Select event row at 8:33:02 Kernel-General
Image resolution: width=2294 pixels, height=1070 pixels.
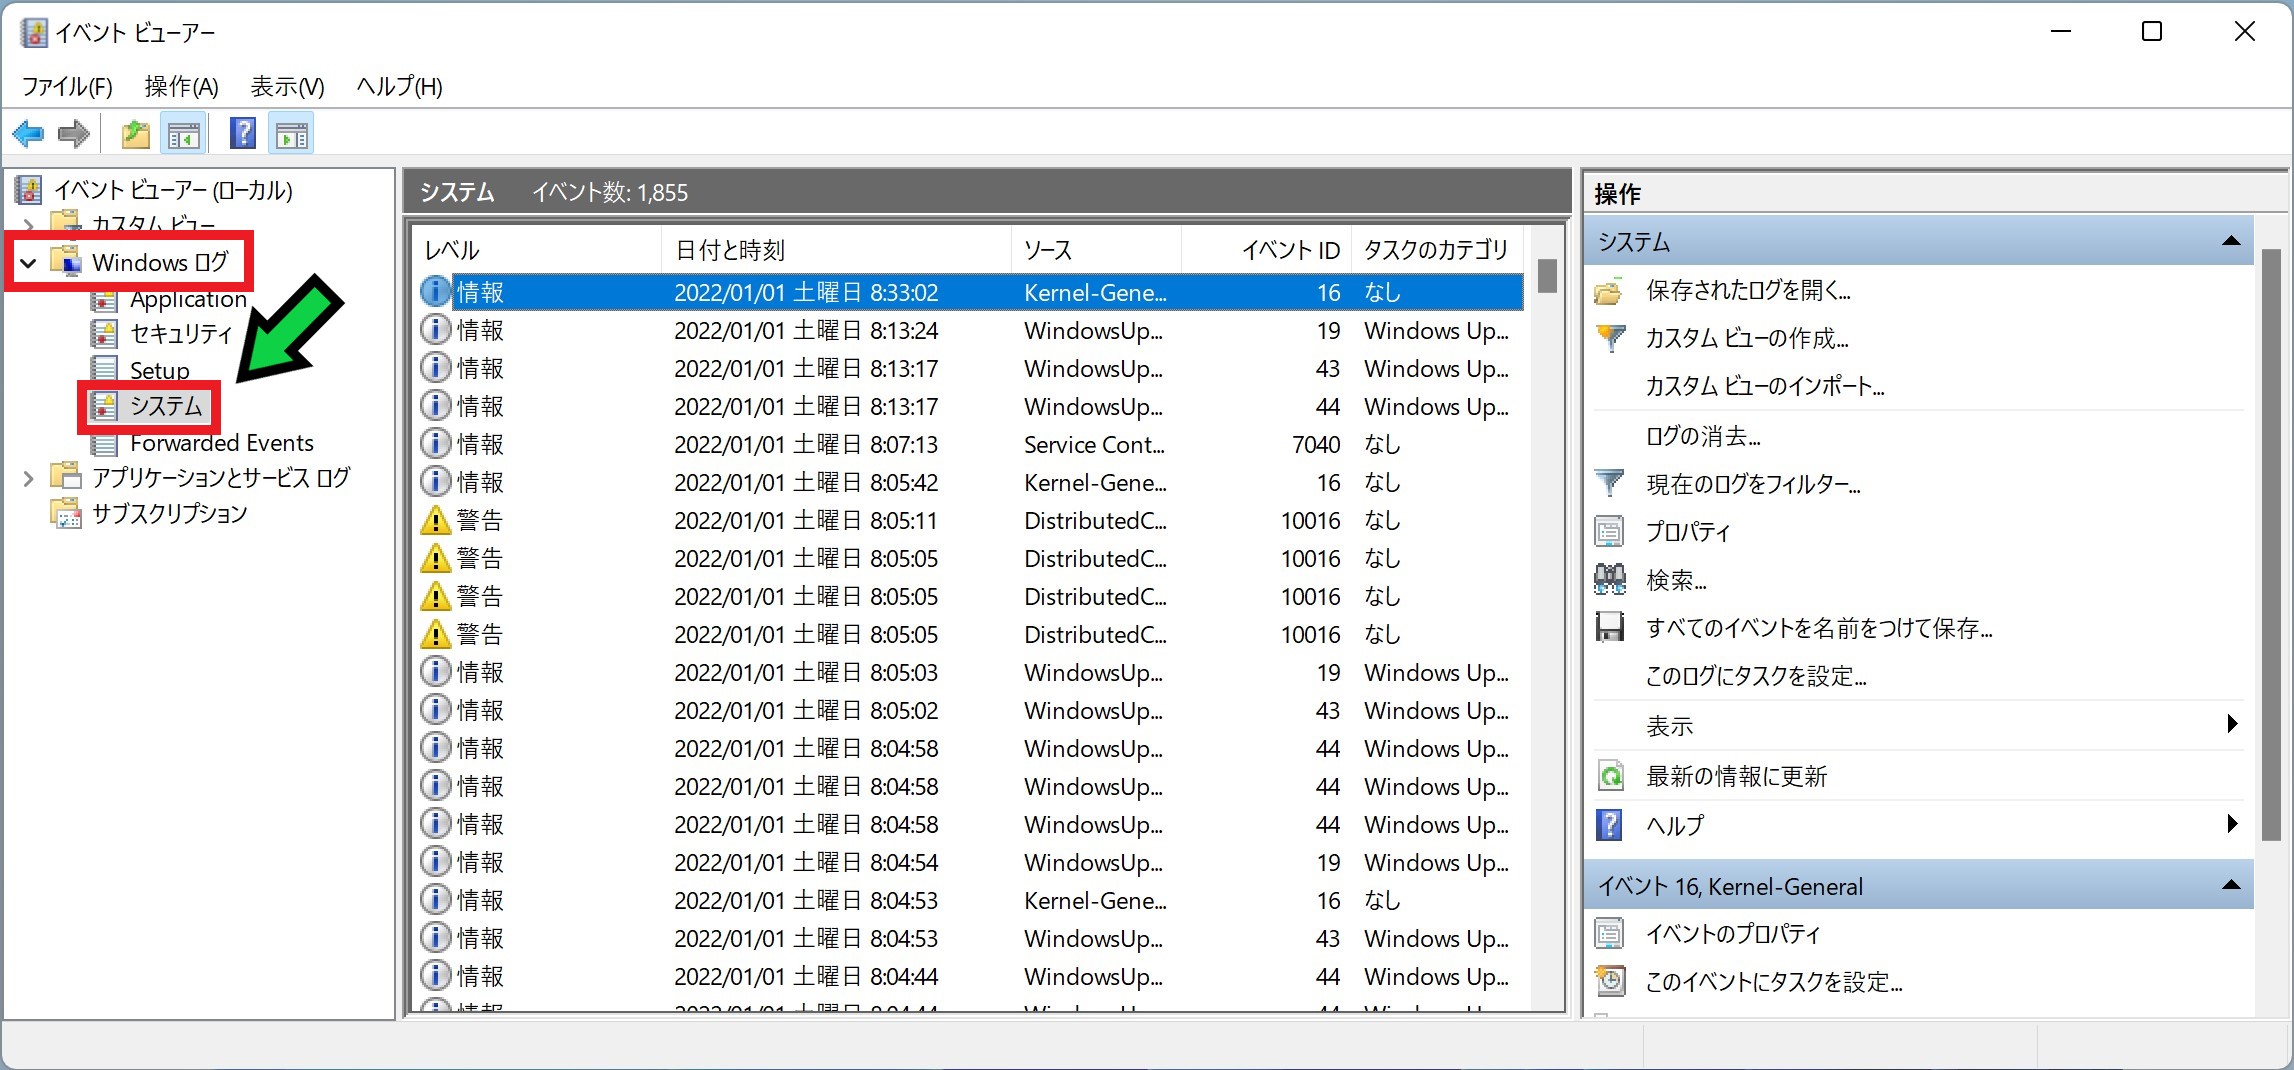pos(970,293)
